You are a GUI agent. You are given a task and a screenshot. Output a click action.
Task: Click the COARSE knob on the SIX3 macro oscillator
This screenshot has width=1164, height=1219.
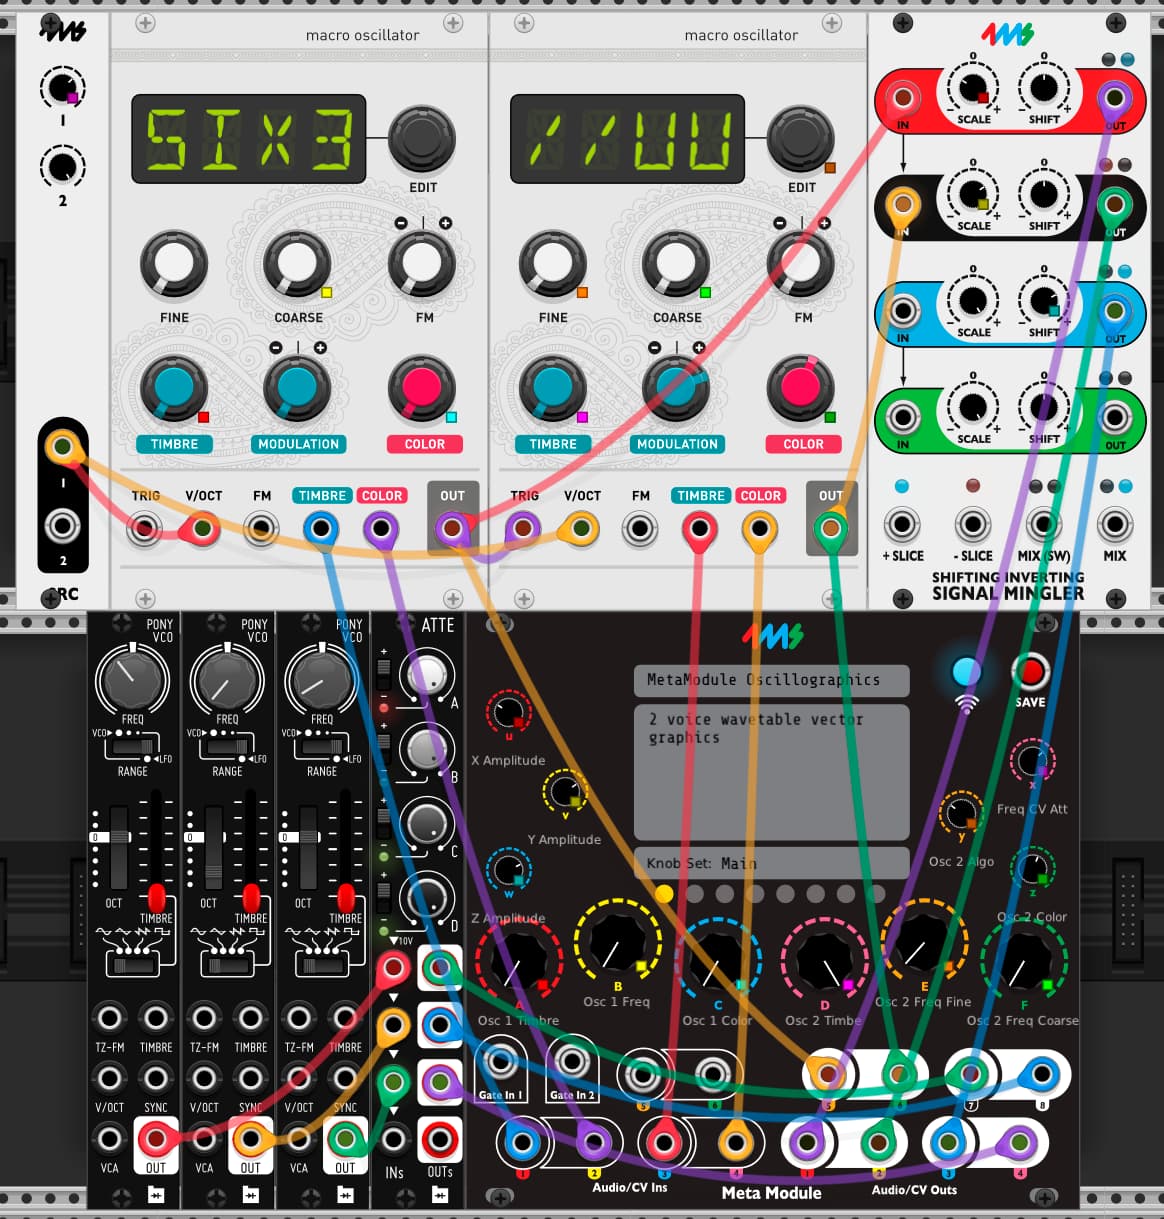(x=297, y=265)
